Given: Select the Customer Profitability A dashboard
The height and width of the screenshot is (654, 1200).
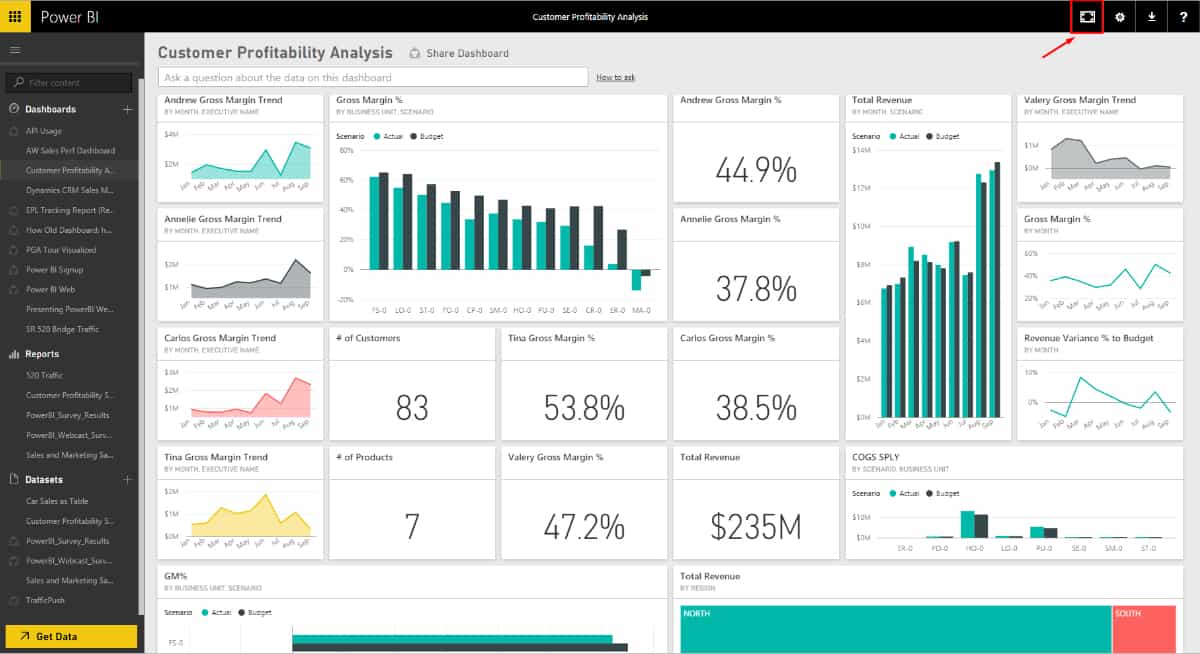Looking at the screenshot, I should point(70,170).
